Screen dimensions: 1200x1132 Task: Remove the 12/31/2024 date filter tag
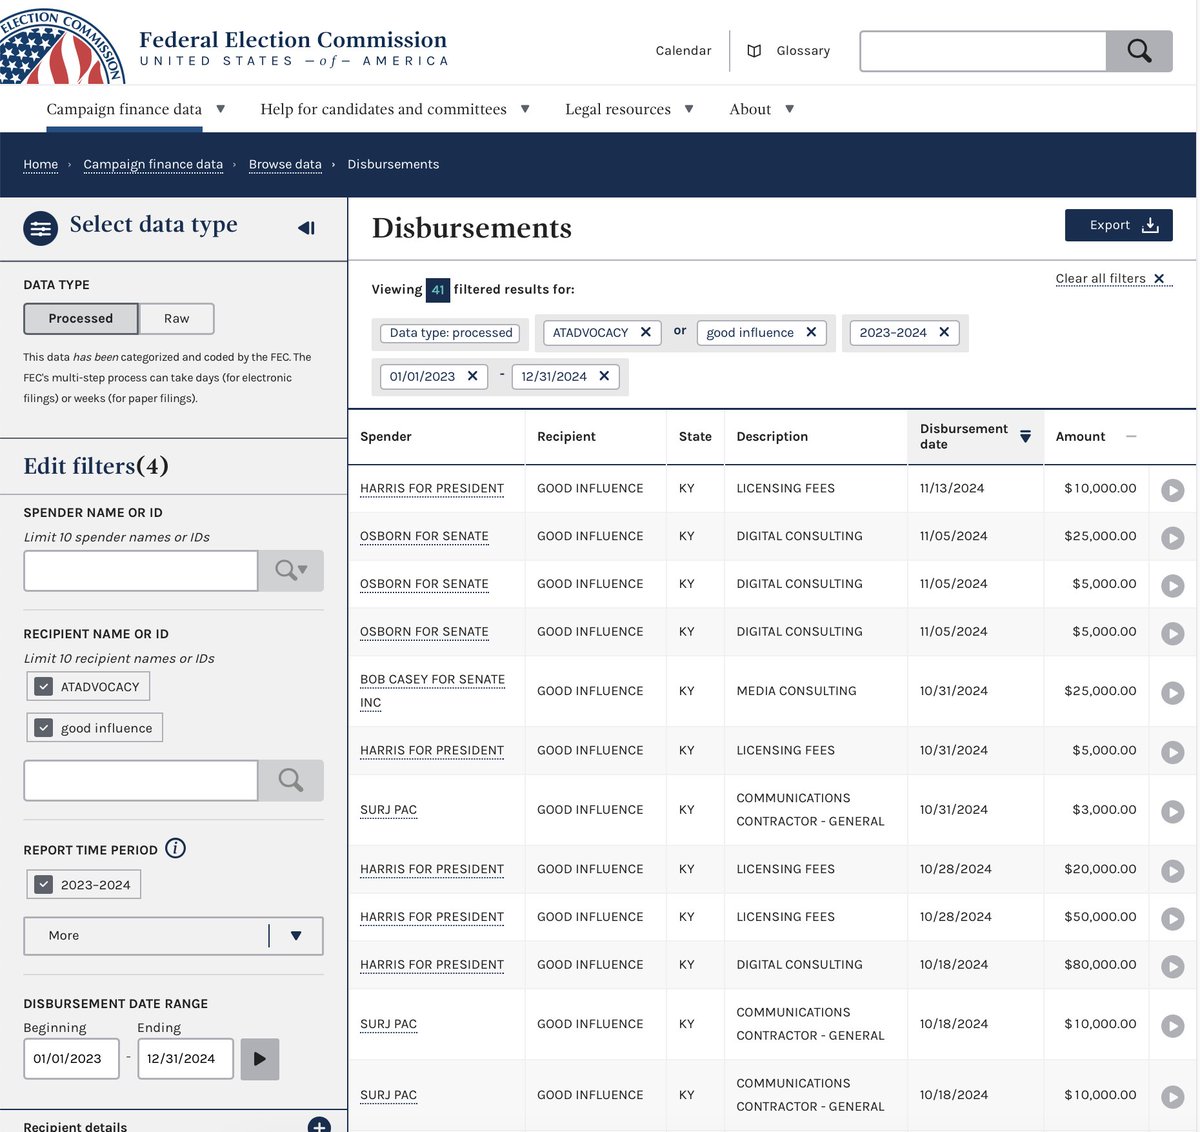604,376
